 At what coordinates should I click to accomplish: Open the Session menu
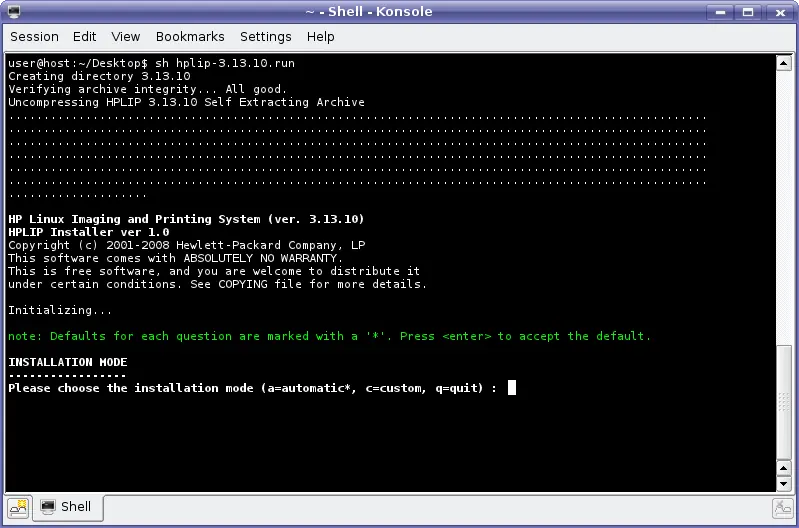click(34, 37)
